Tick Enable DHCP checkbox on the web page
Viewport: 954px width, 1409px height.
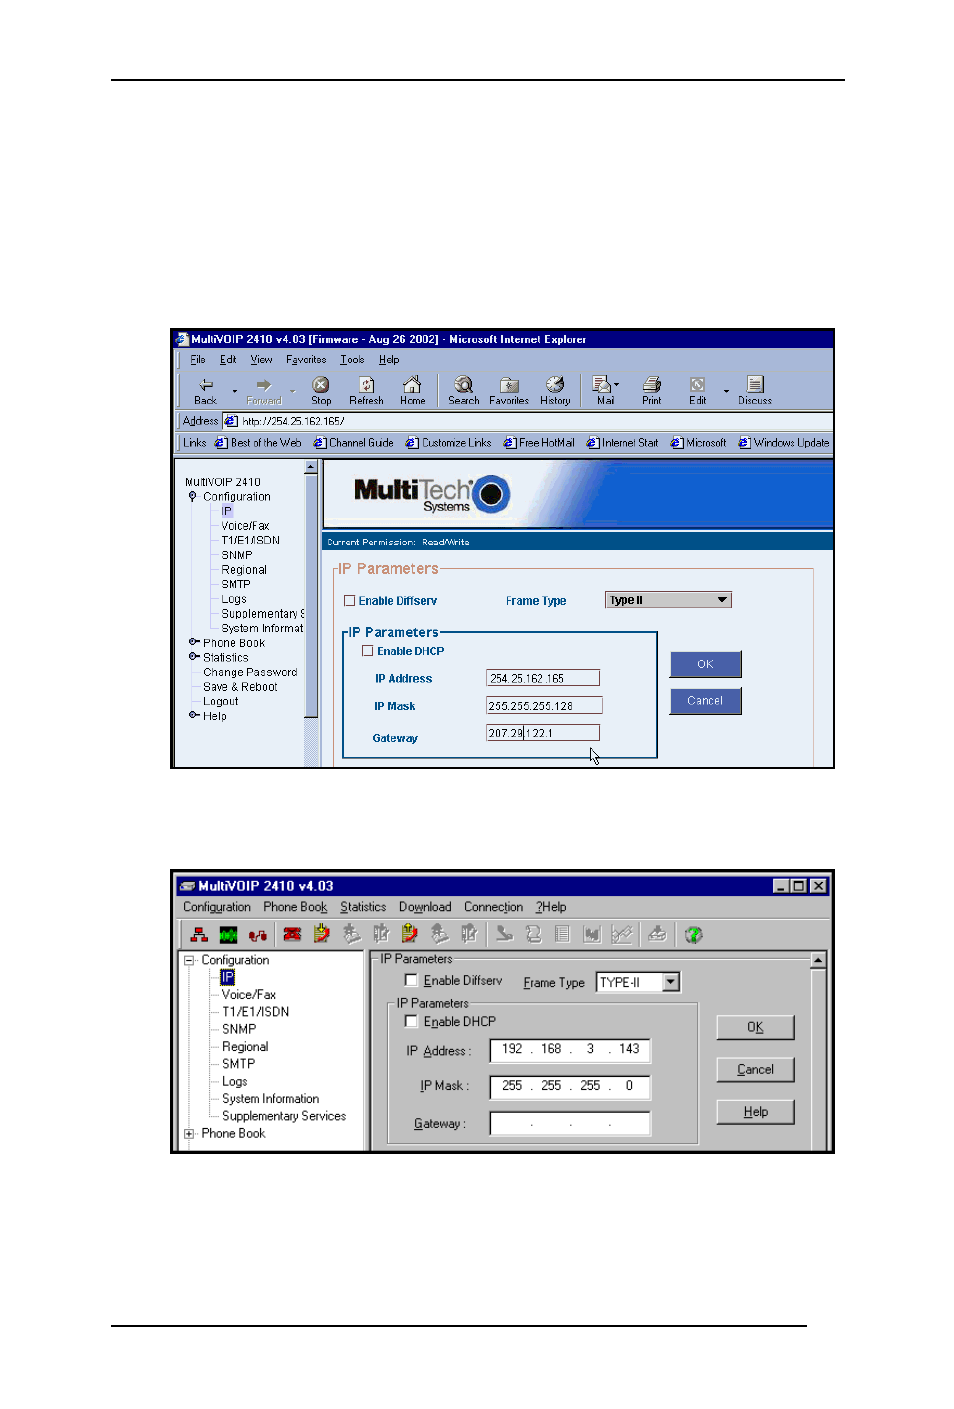368,651
